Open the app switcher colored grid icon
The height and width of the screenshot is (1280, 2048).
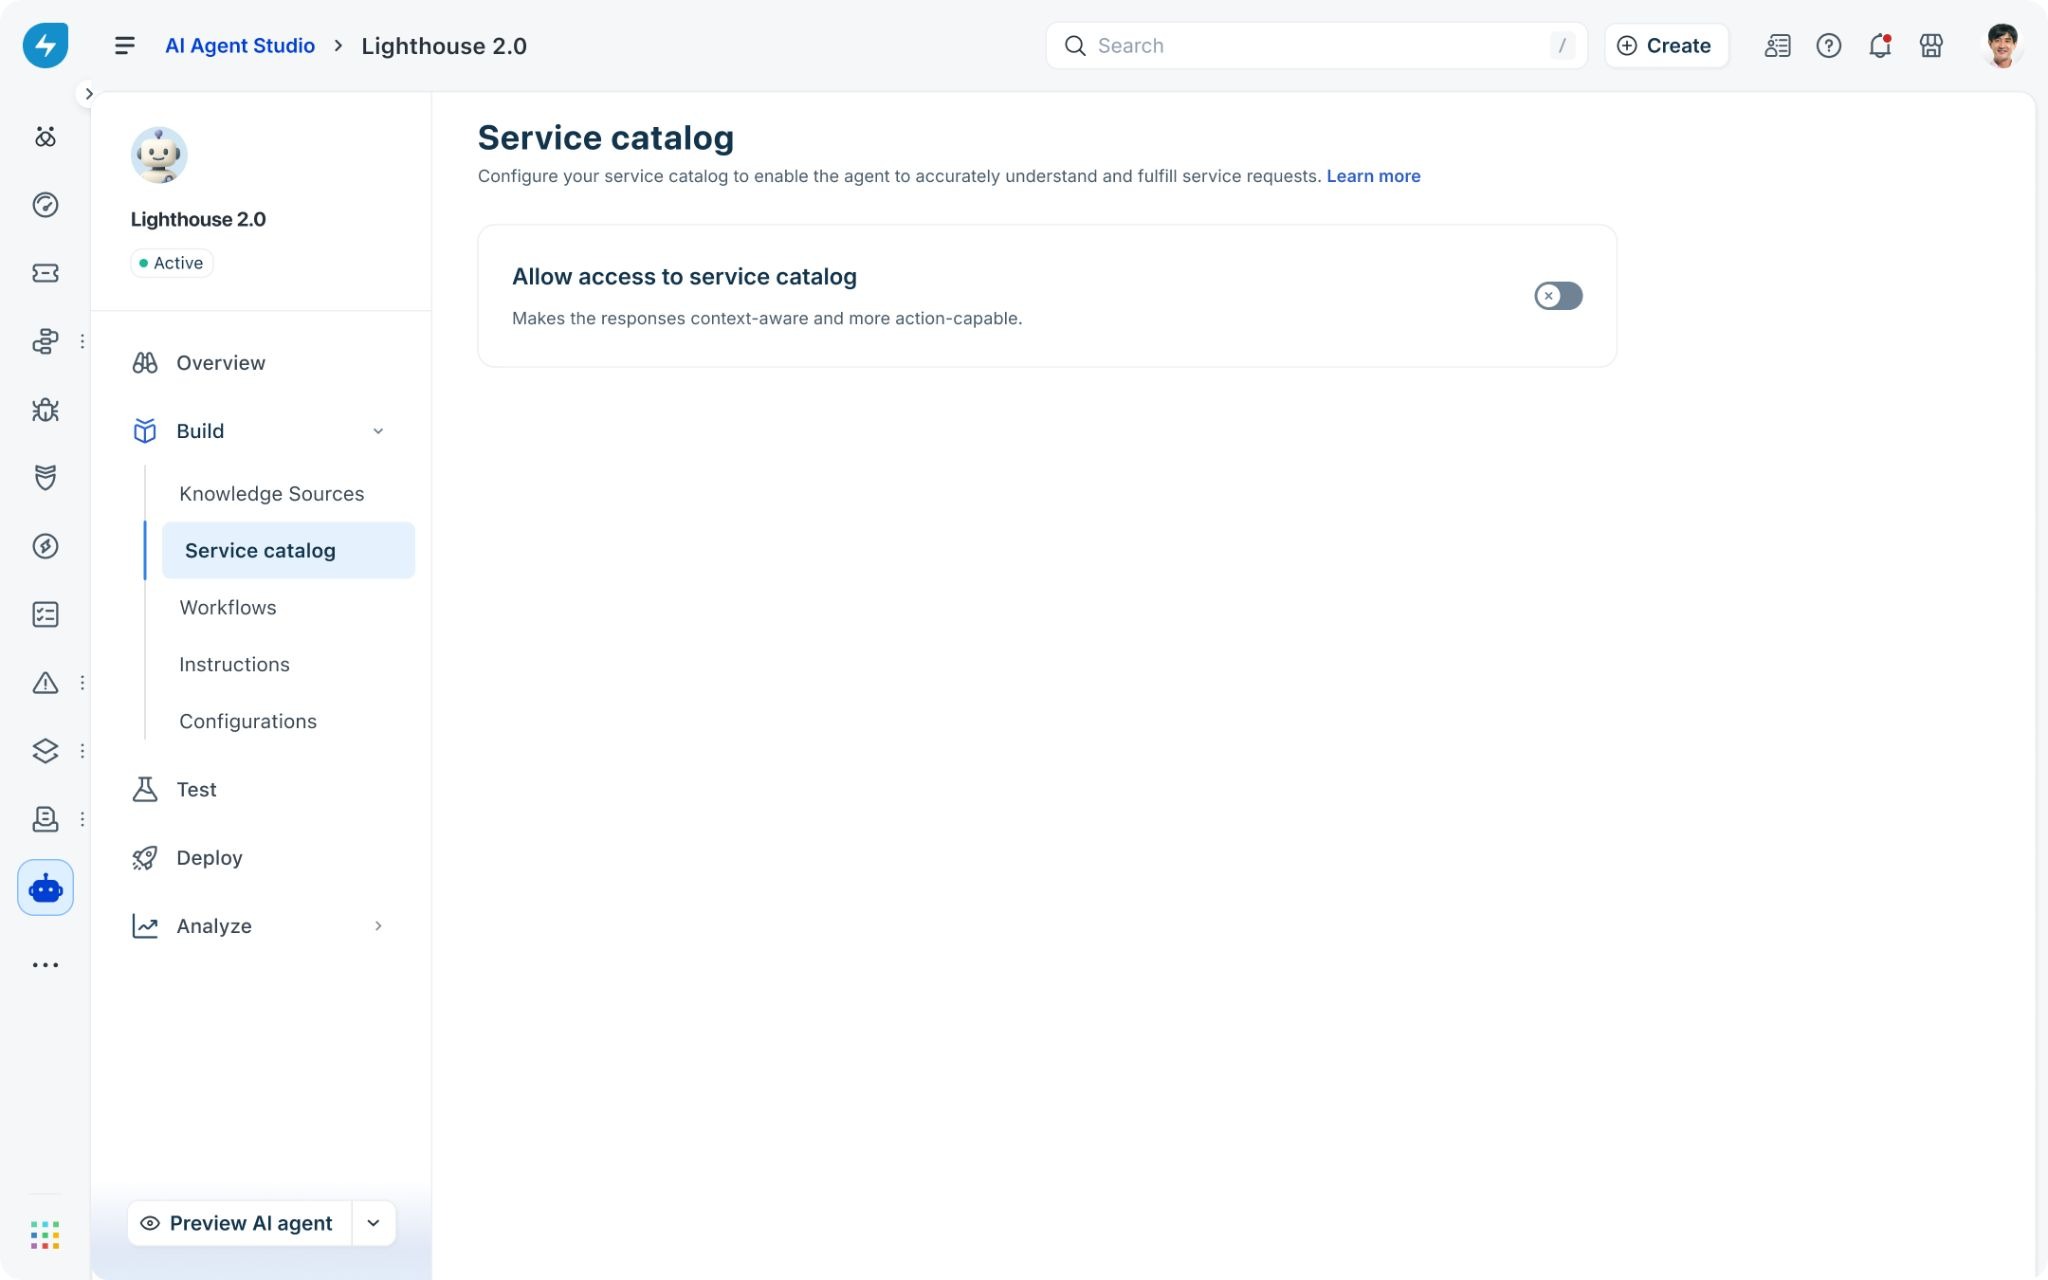tap(45, 1235)
